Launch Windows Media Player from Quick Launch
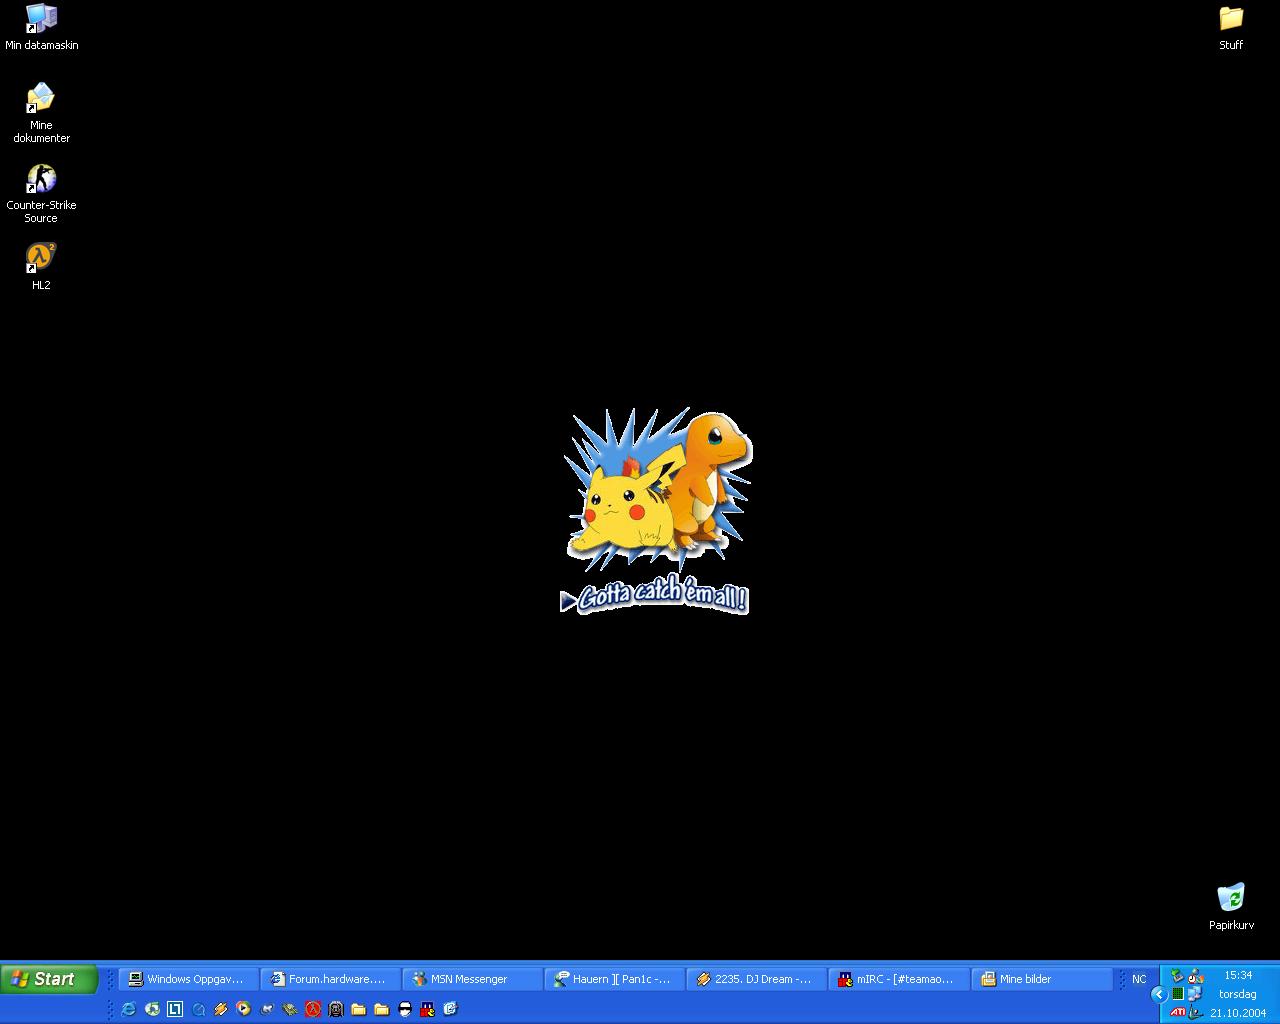Image resolution: width=1280 pixels, height=1024 pixels. tap(243, 1009)
